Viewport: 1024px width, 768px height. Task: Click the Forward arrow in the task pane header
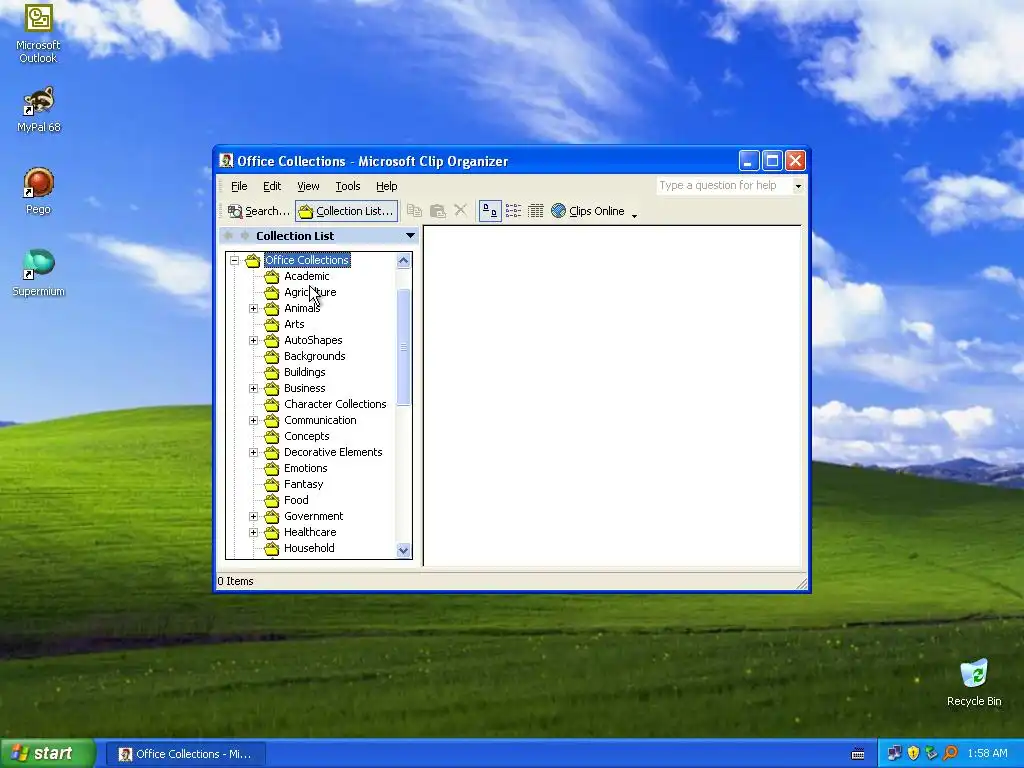click(245, 235)
